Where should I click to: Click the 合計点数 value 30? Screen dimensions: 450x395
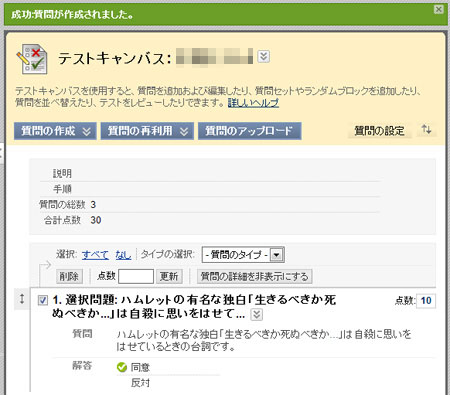pyautogui.click(x=96, y=220)
